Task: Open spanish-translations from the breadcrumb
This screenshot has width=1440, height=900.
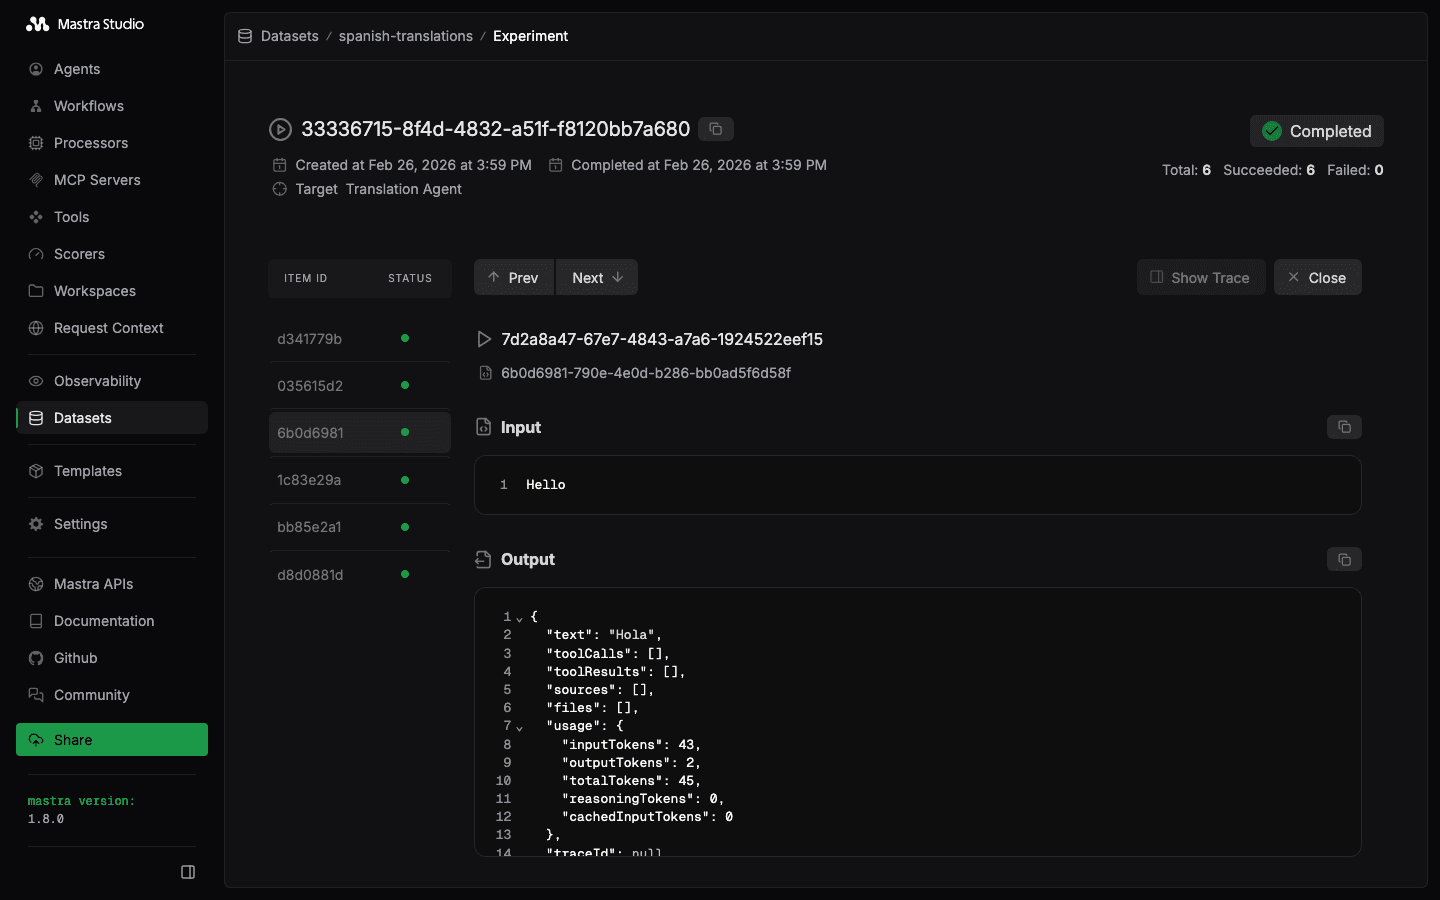Action: point(405,36)
